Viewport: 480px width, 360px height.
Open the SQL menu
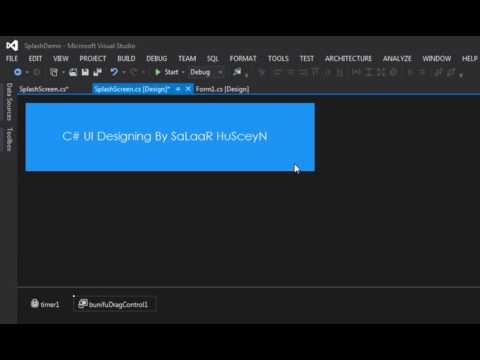212,59
